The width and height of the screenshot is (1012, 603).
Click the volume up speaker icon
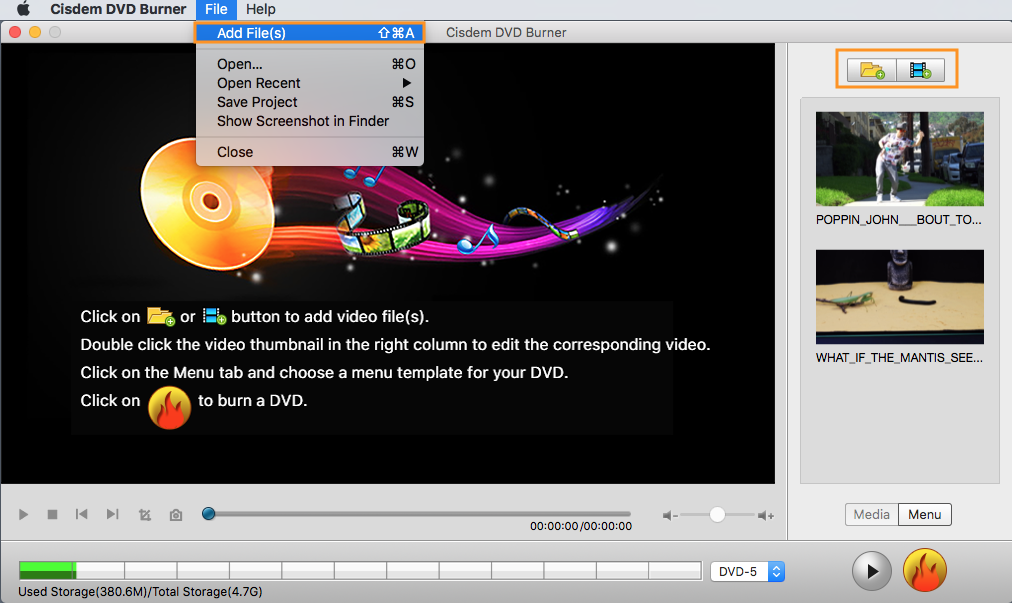pos(765,515)
